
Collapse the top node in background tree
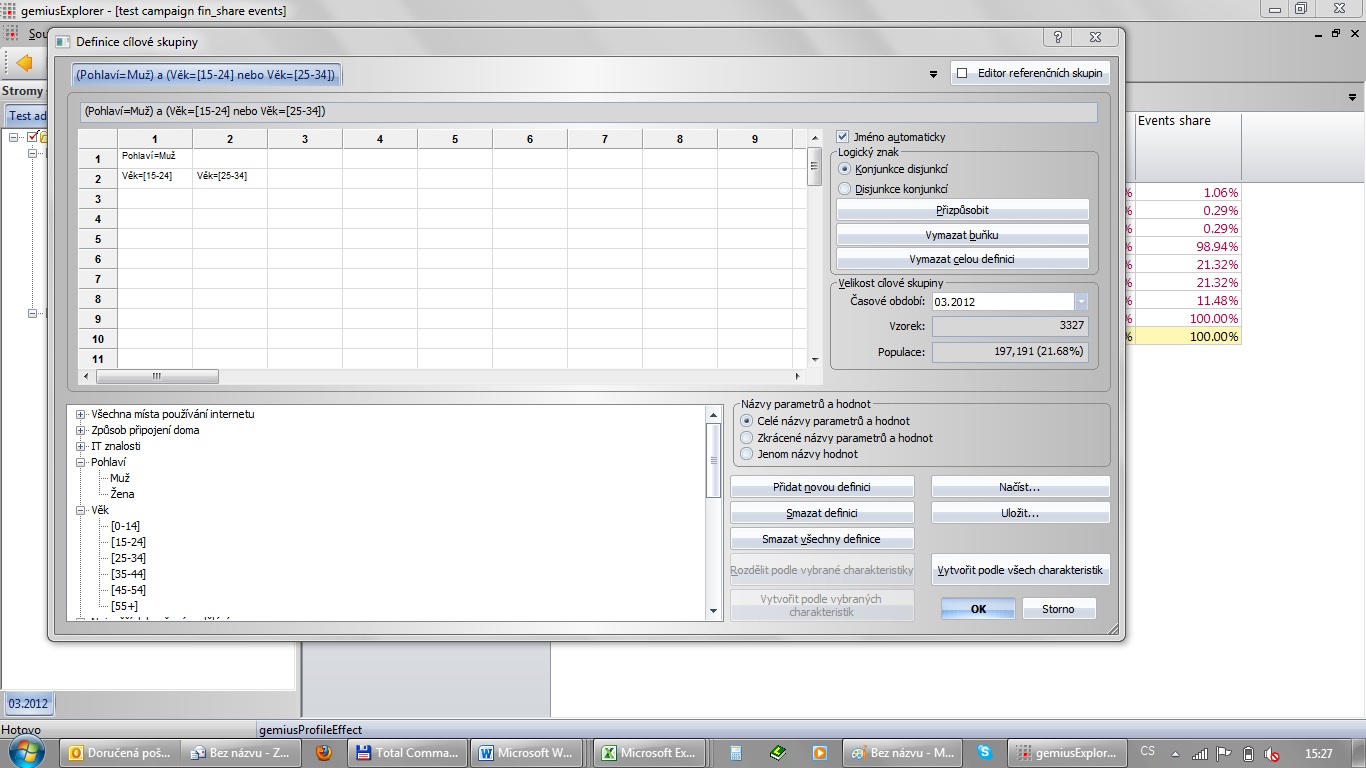click(15, 137)
